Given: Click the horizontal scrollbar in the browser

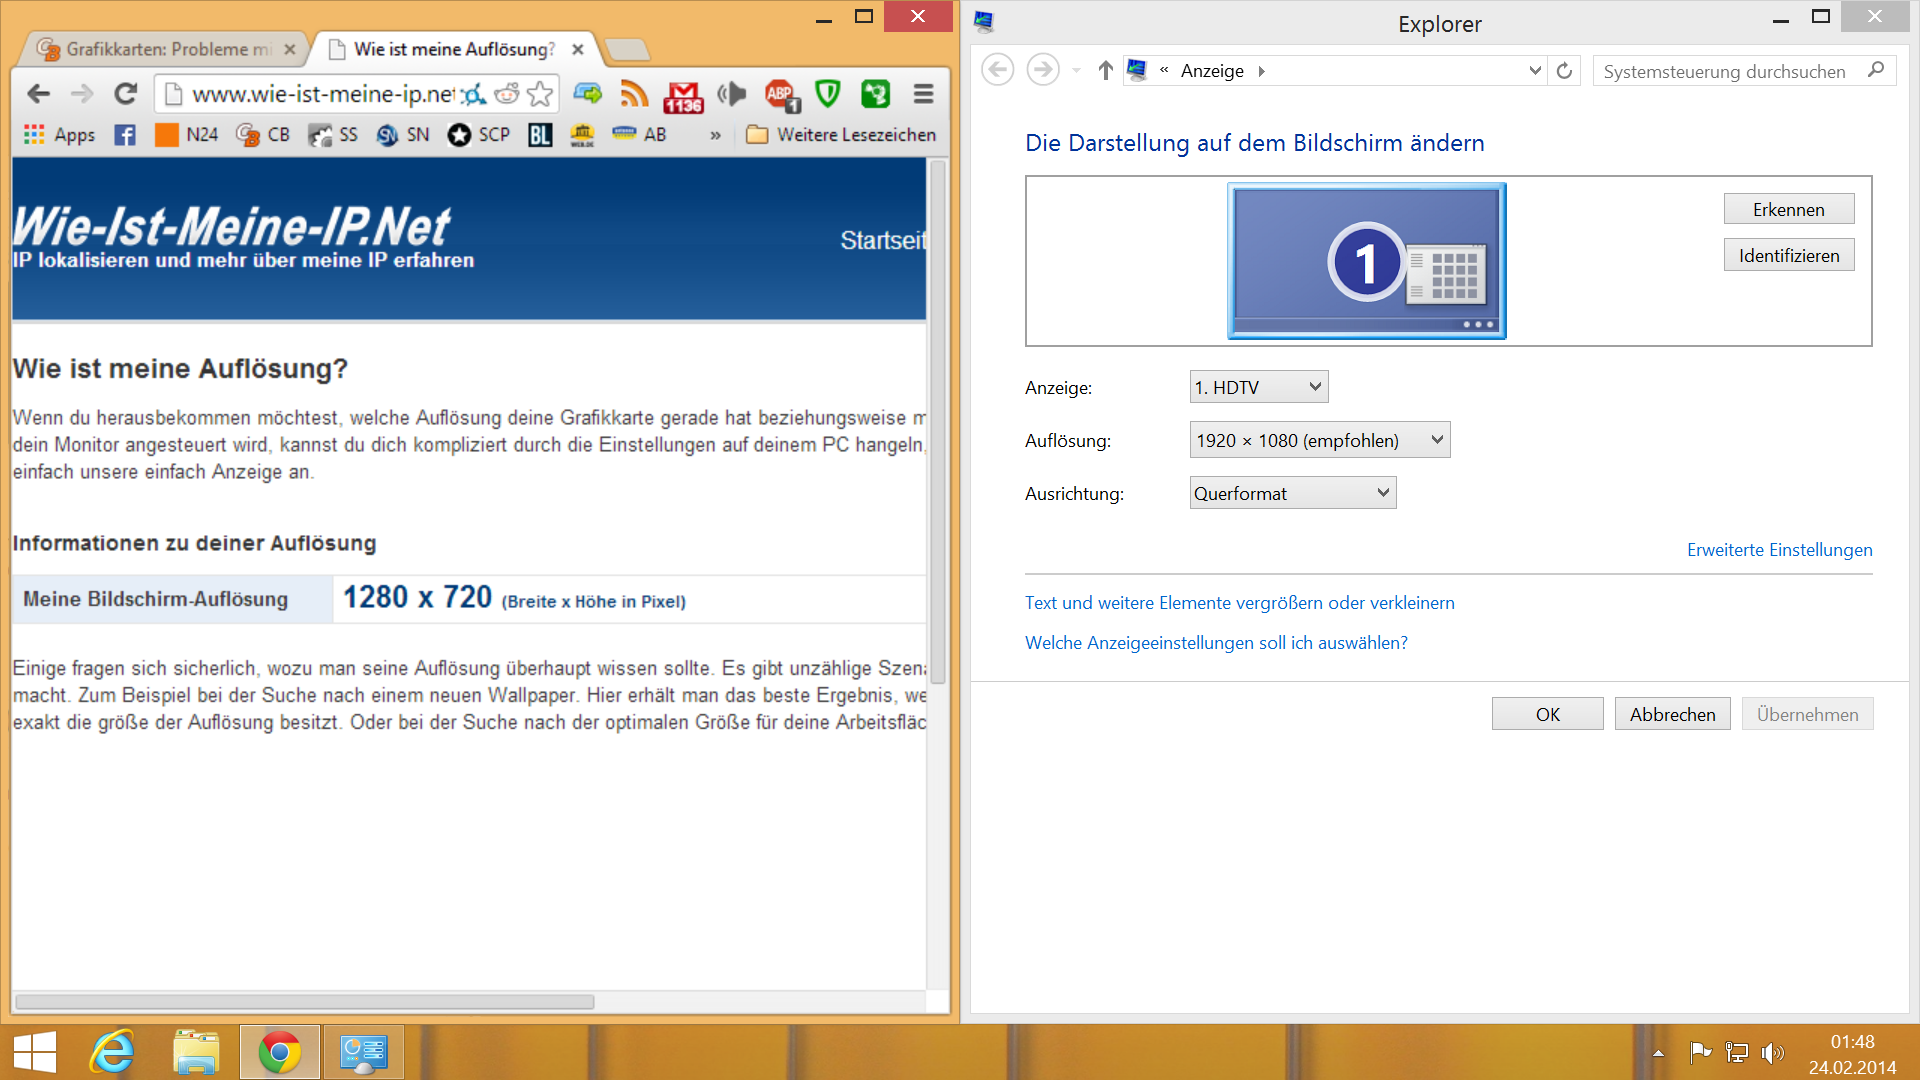Looking at the screenshot, I should [305, 1001].
